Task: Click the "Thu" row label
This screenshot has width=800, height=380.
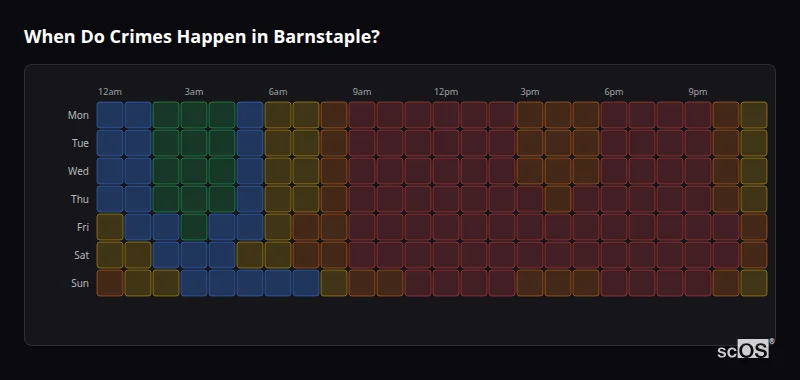Action: pos(80,199)
